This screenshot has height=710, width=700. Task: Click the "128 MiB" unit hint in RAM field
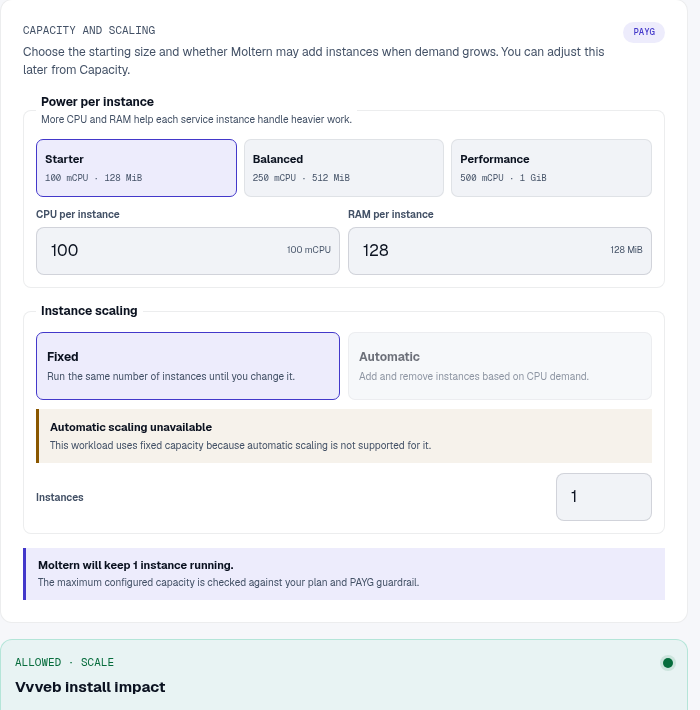pos(626,250)
